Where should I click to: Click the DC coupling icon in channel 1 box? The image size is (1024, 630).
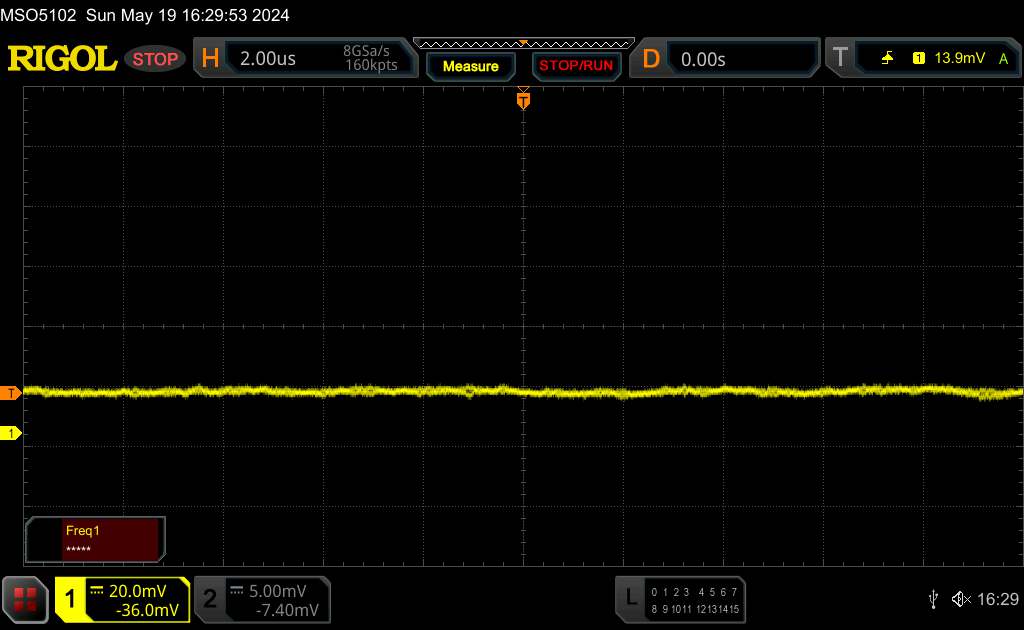point(97,591)
